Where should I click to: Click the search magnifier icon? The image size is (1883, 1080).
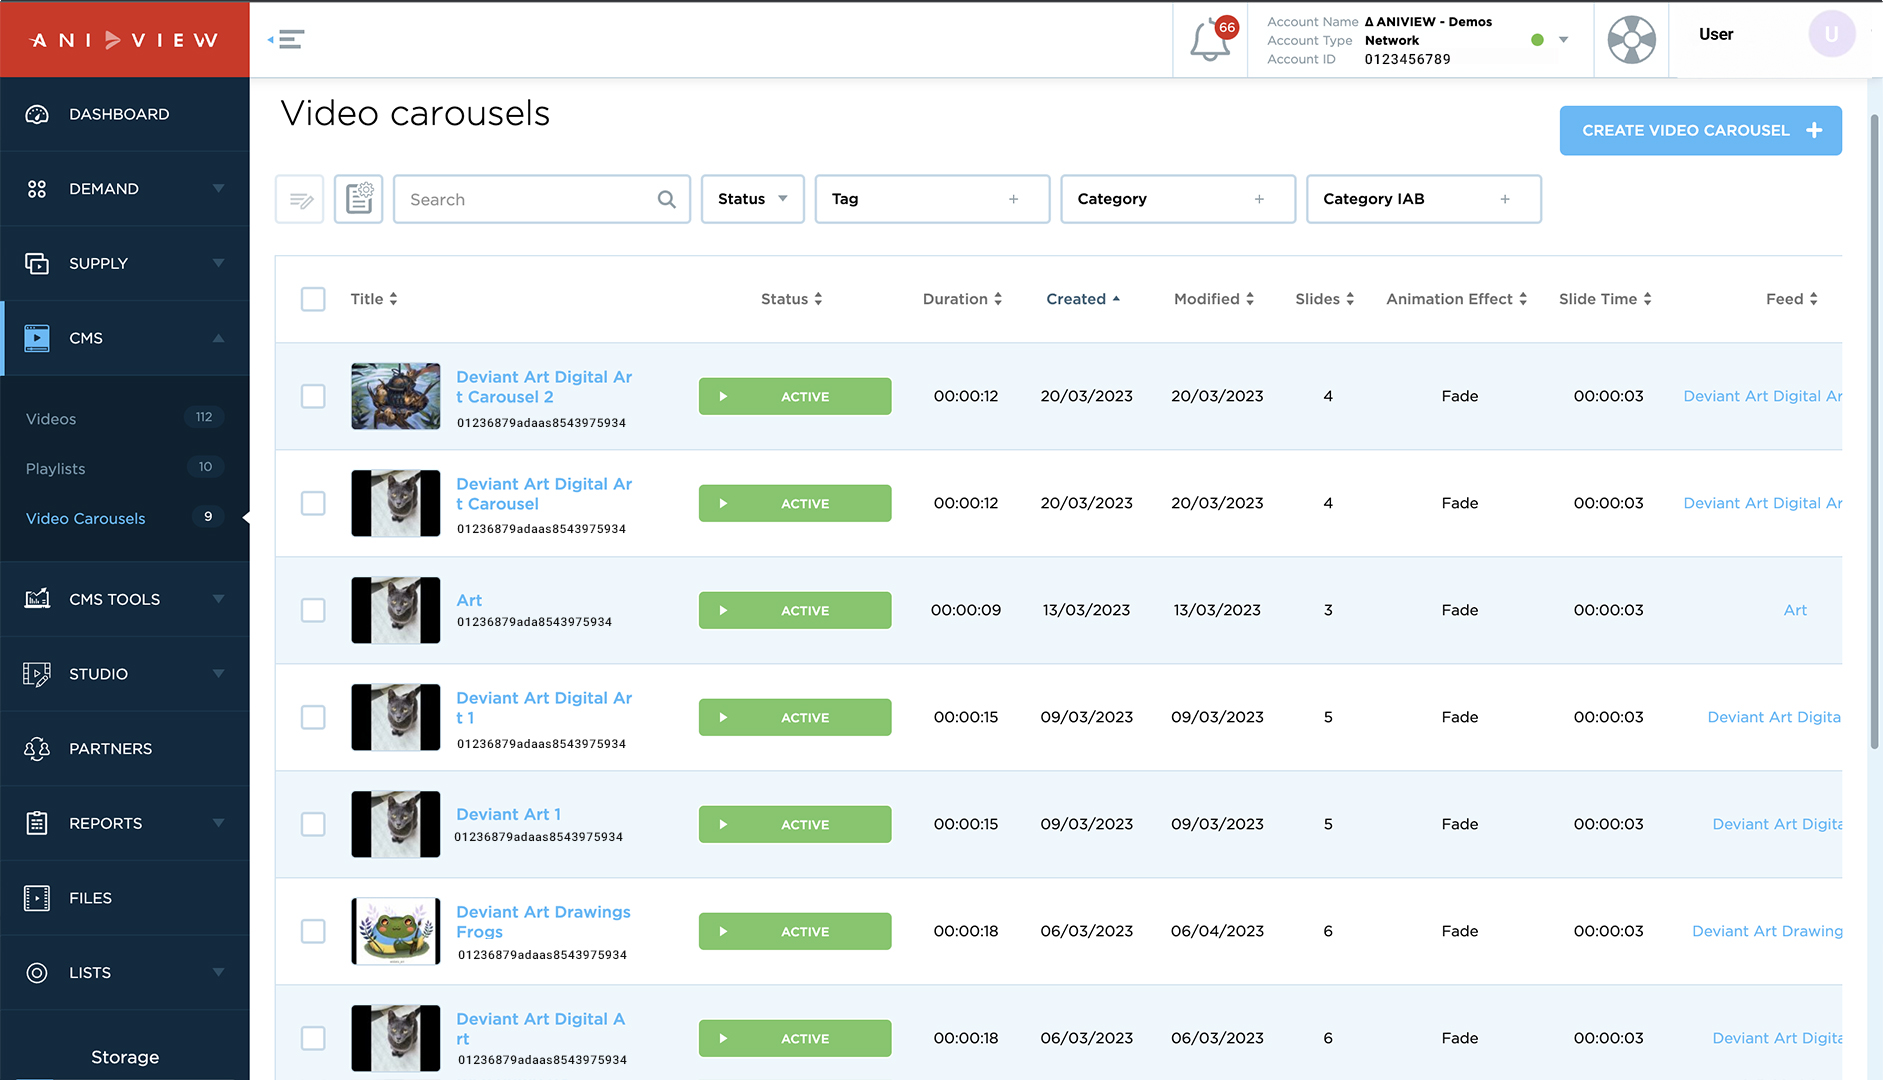[667, 200]
